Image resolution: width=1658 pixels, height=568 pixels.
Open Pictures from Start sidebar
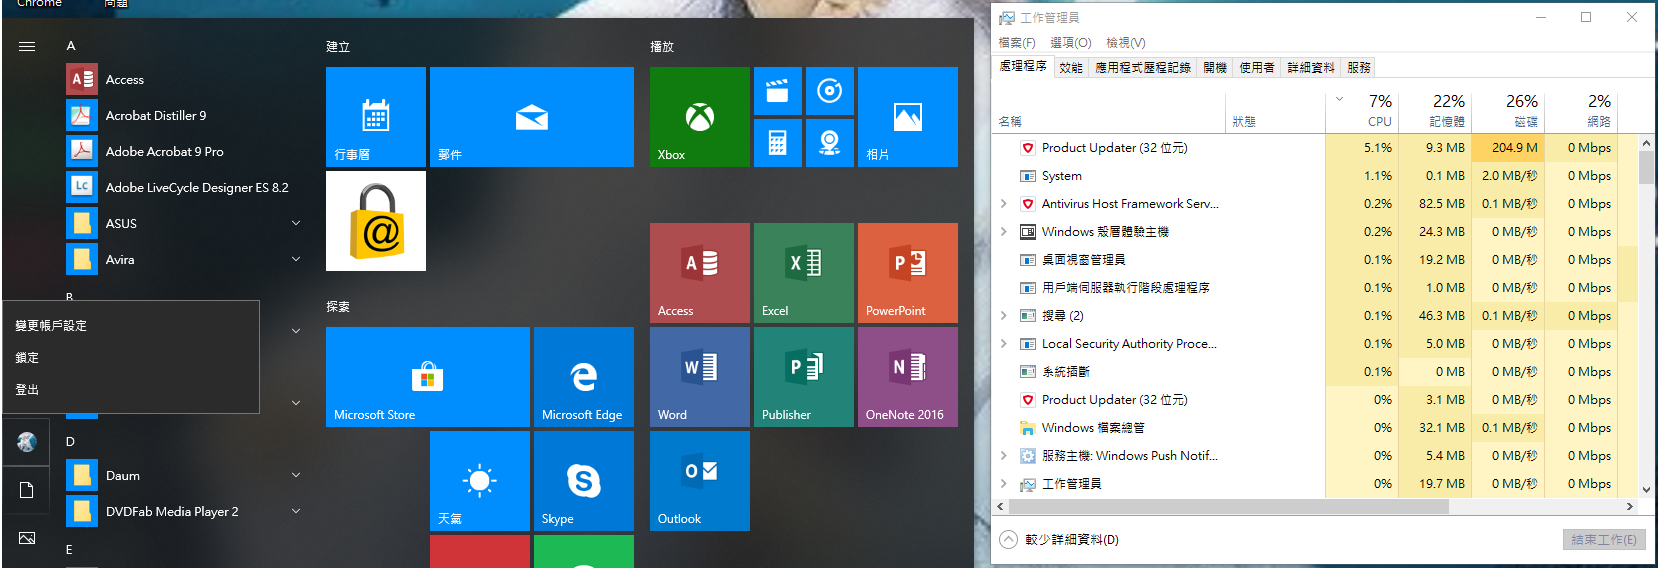tap(27, 538)
